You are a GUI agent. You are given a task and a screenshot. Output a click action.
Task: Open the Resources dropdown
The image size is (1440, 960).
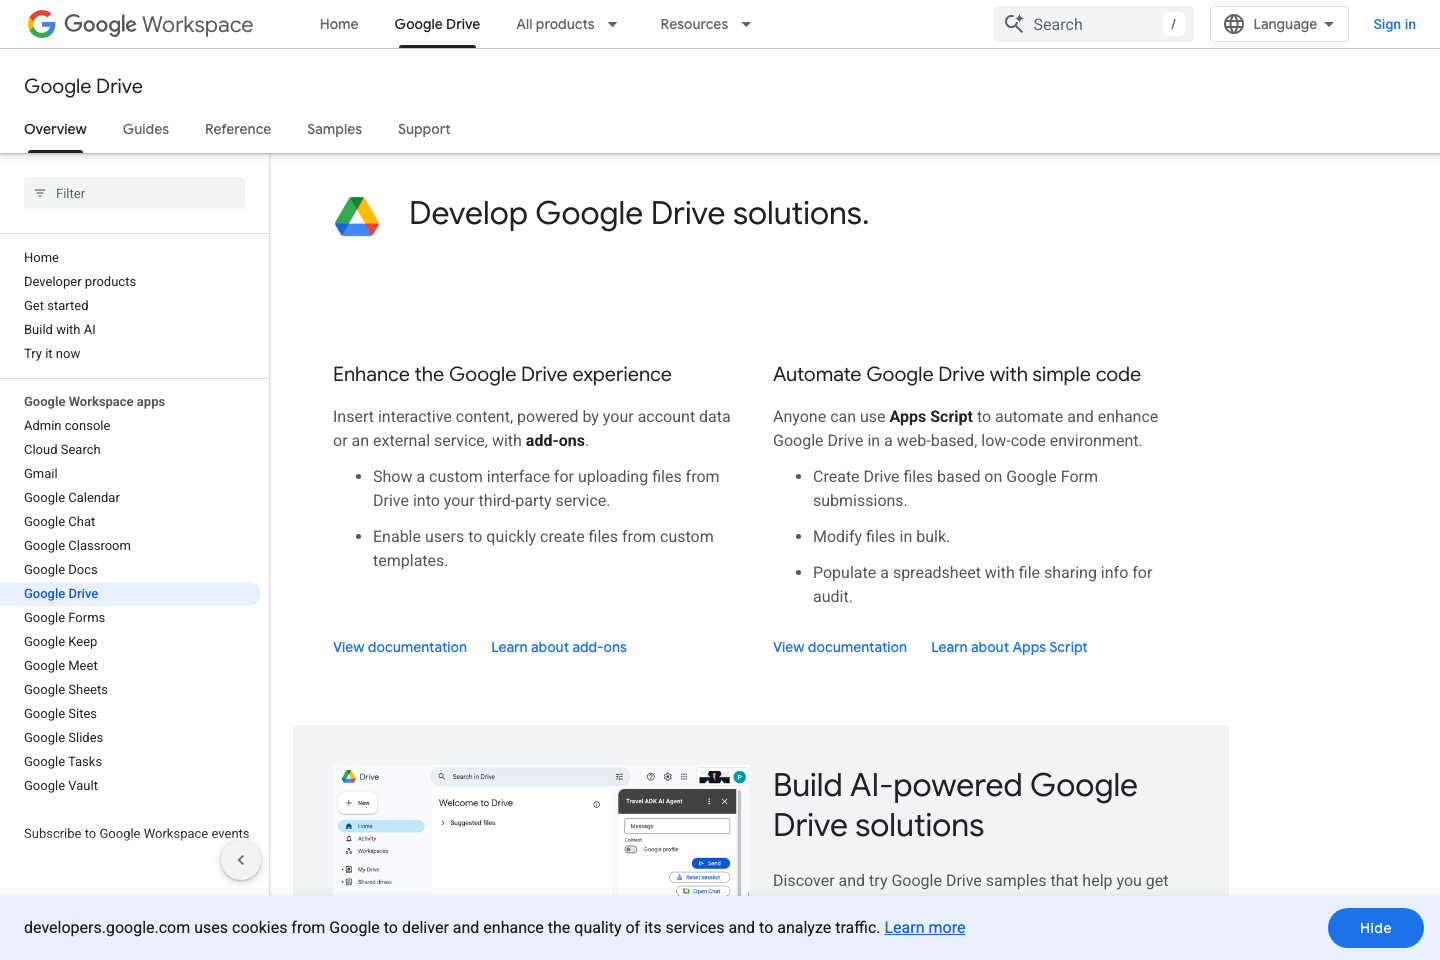point(705,23)
